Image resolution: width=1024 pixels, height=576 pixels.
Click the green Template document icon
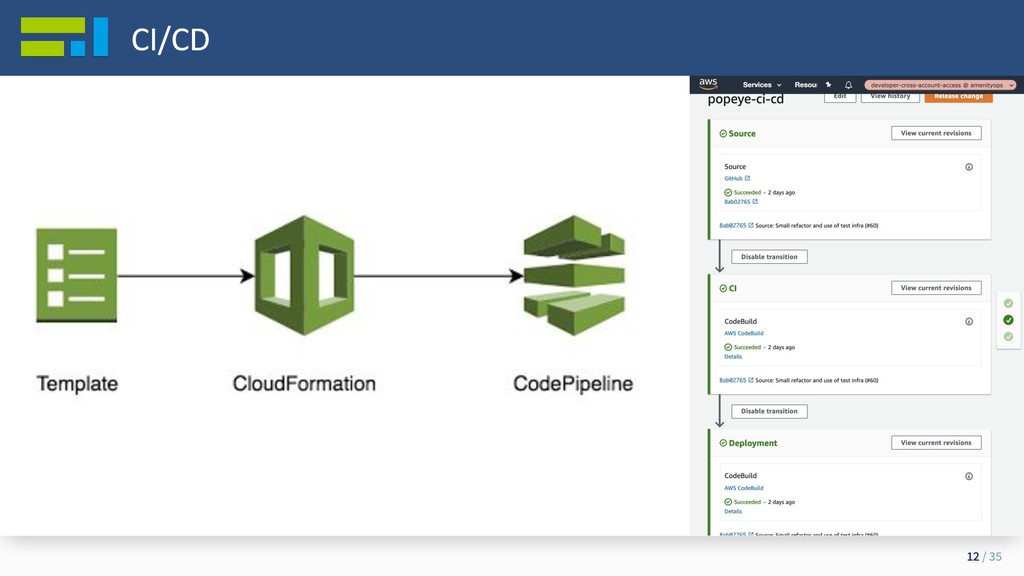tap(76, 275)
